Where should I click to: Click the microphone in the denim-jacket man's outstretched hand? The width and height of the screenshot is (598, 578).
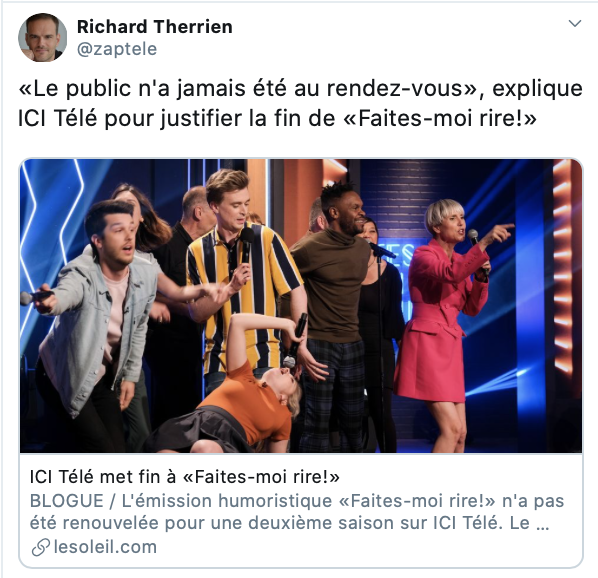click(36, 296)
